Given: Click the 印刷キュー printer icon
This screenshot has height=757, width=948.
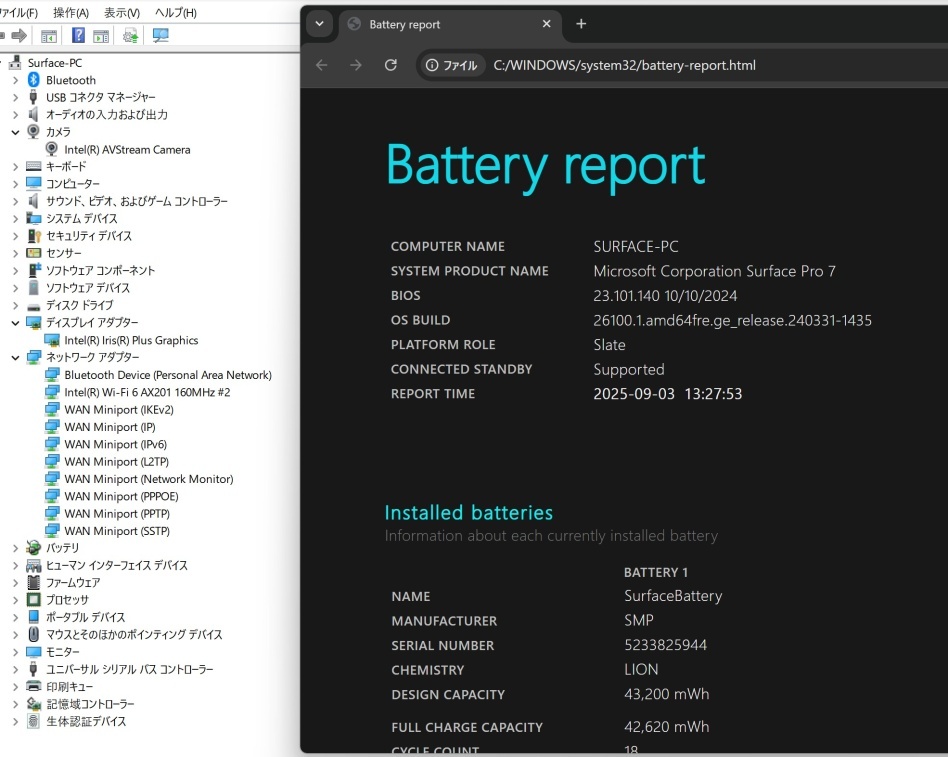Looking at the screenshot, I should click(x=34, y=687).
